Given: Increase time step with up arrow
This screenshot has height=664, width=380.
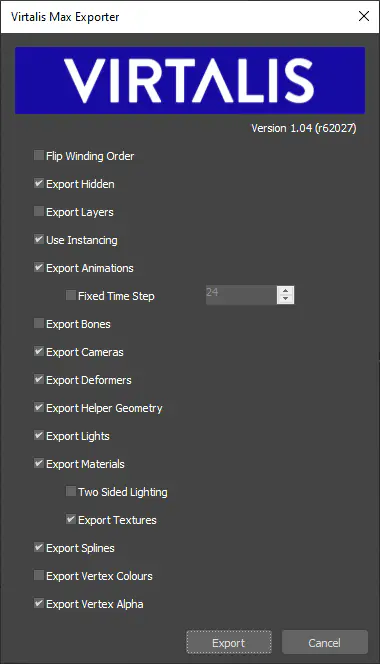Looking at the screenshot, I should (x=286, y=290).
